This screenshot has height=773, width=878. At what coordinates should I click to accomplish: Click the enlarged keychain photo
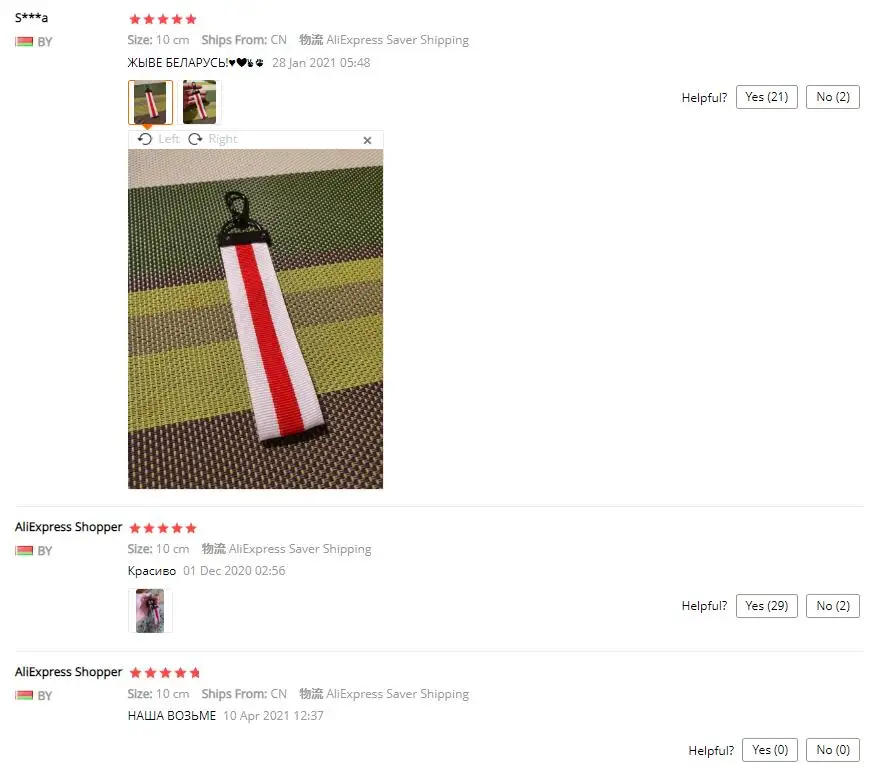click(255, 319)
